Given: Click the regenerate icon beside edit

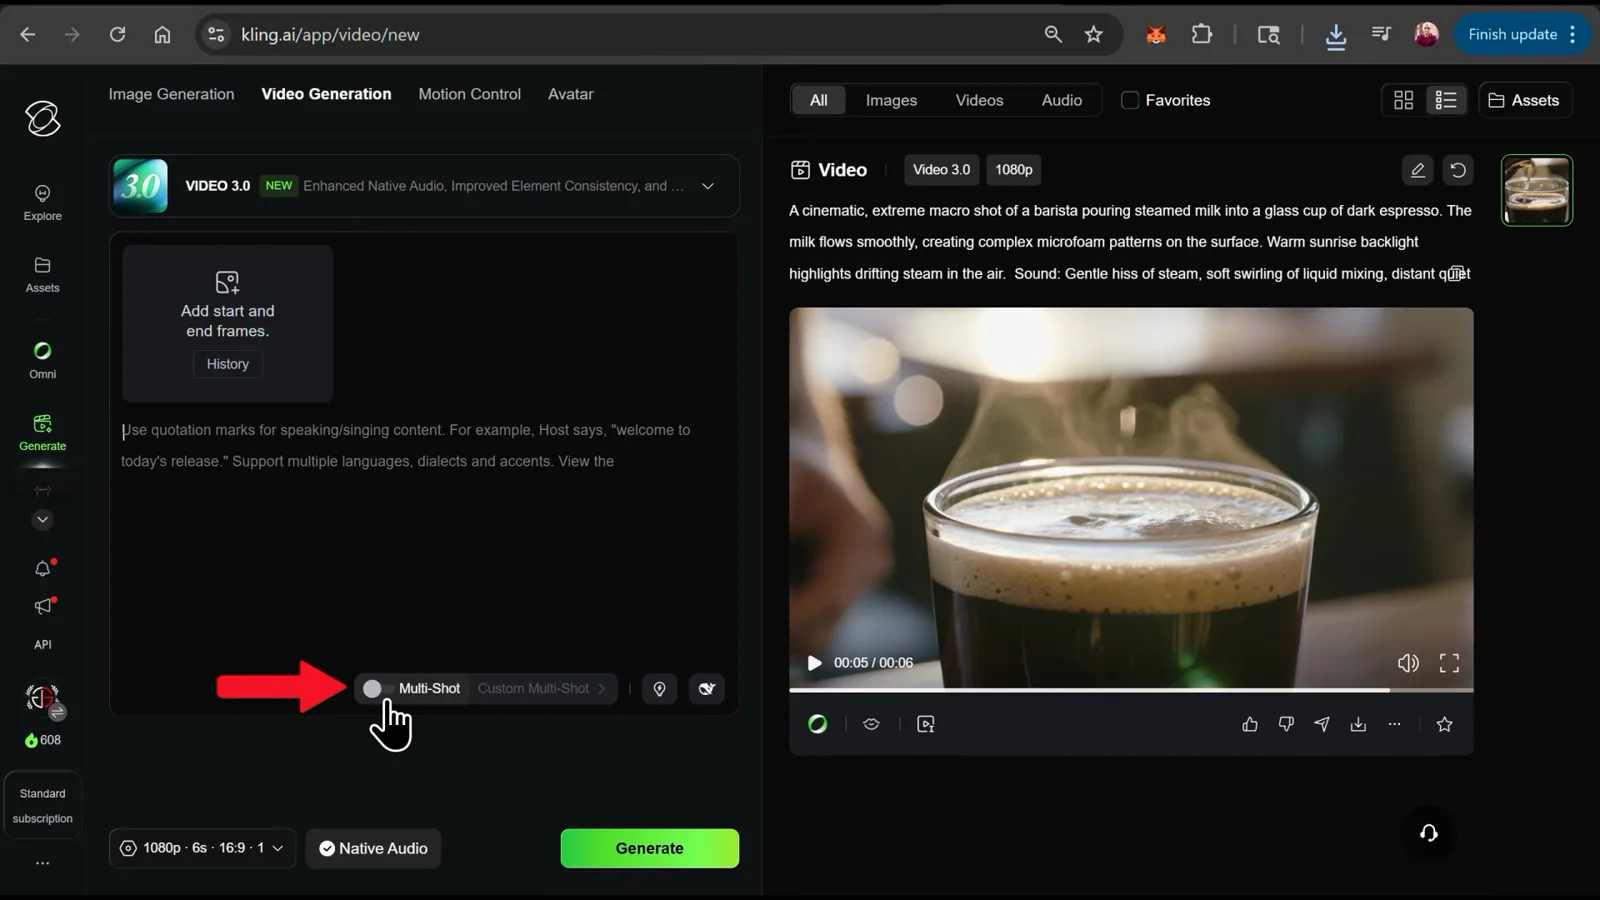Looking at the screenshot, I should [x=1458, y=170].
